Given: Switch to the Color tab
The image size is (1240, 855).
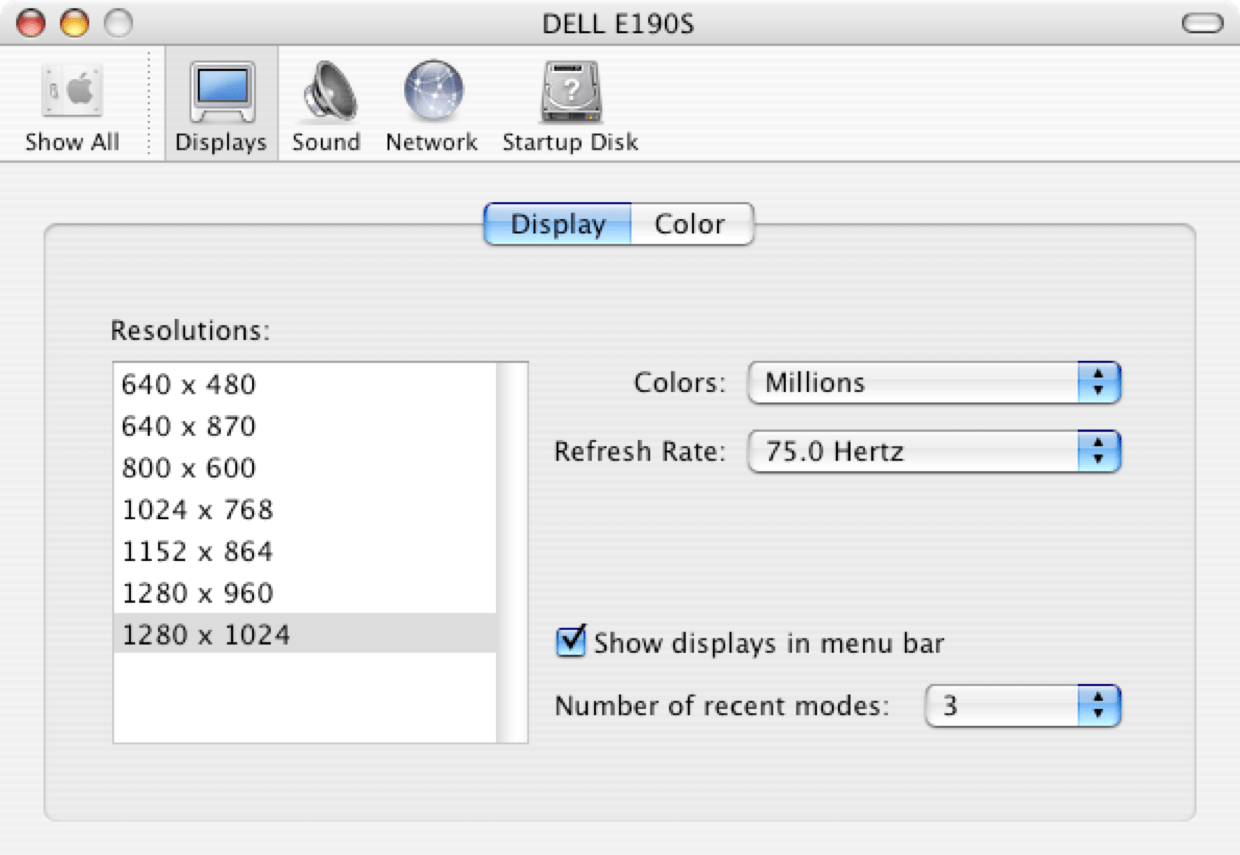Looking at the screenshot, I should click(x=691, y=224).
